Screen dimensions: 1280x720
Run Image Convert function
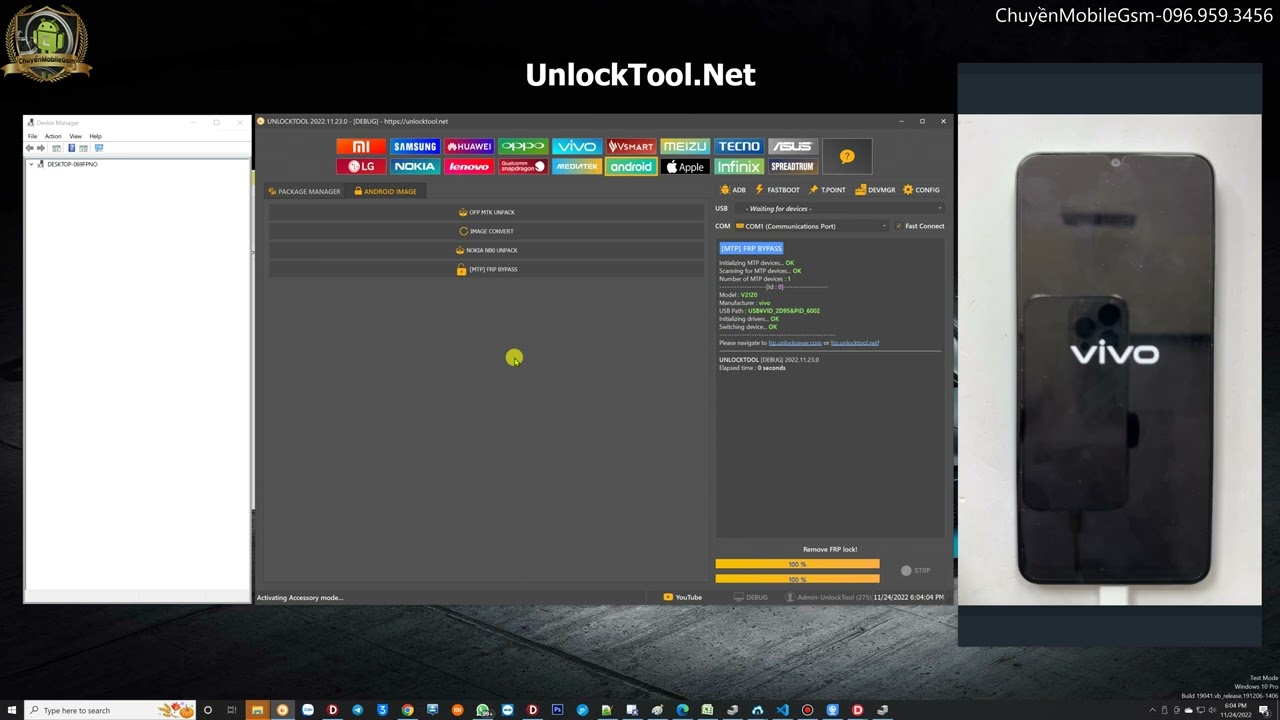tap(486, 231)
